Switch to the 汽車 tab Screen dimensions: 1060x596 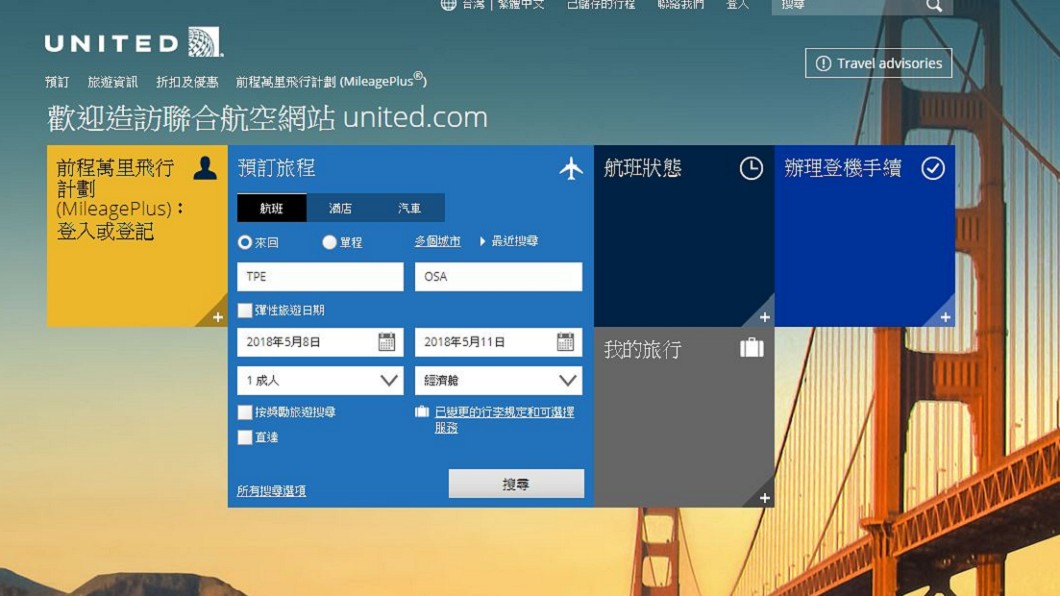pos(410,208)
